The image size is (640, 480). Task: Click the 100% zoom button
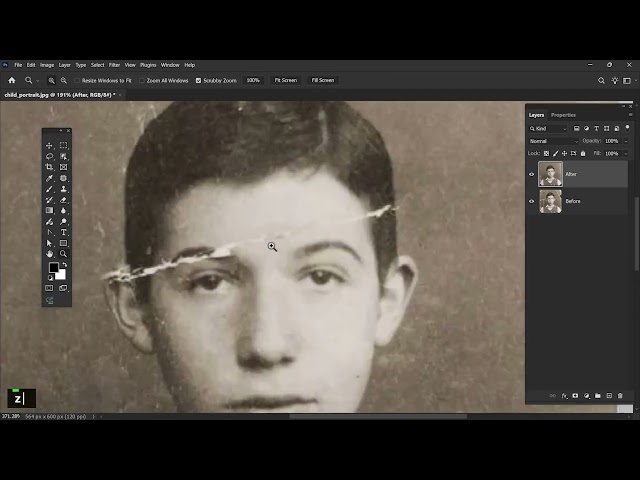(x=253, y=80)
